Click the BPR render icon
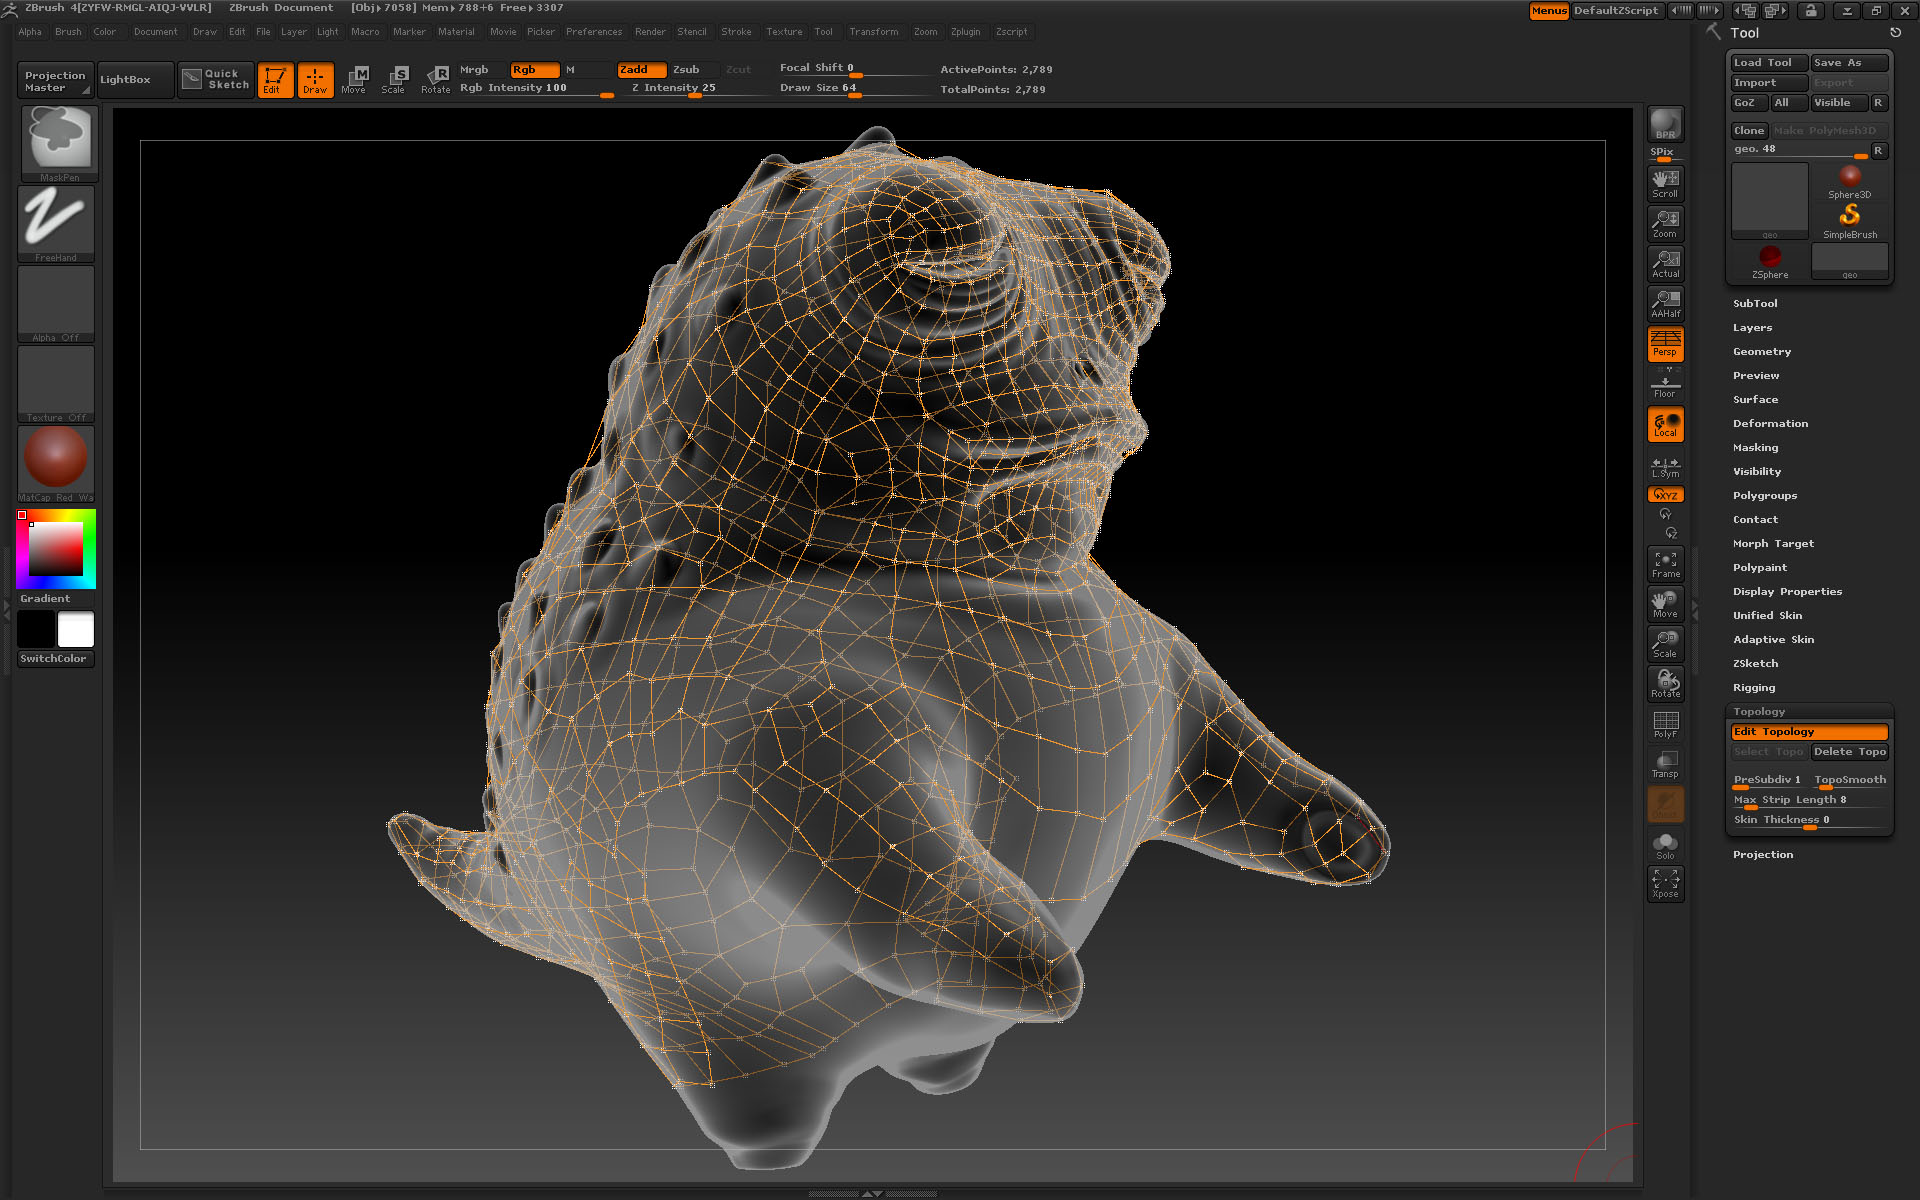This screenshot has width=1920, height=1200. (1665, 124)
